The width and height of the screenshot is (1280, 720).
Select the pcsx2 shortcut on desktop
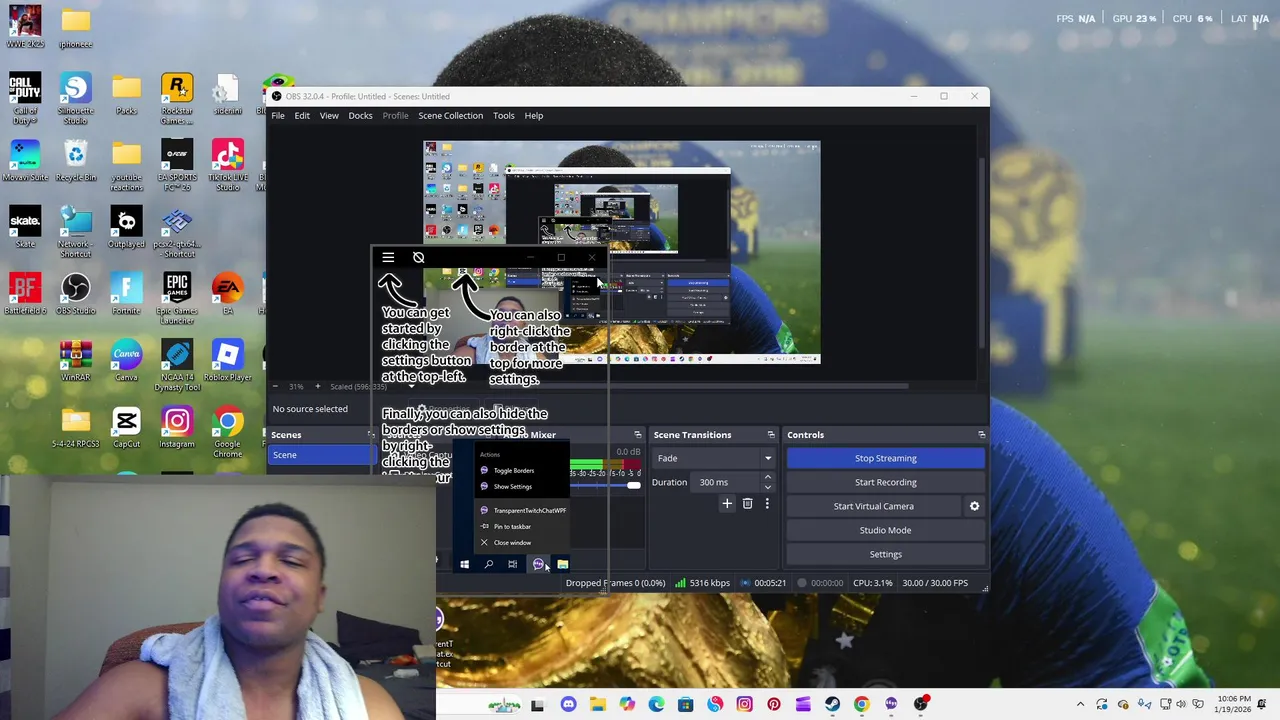[177, 232]
